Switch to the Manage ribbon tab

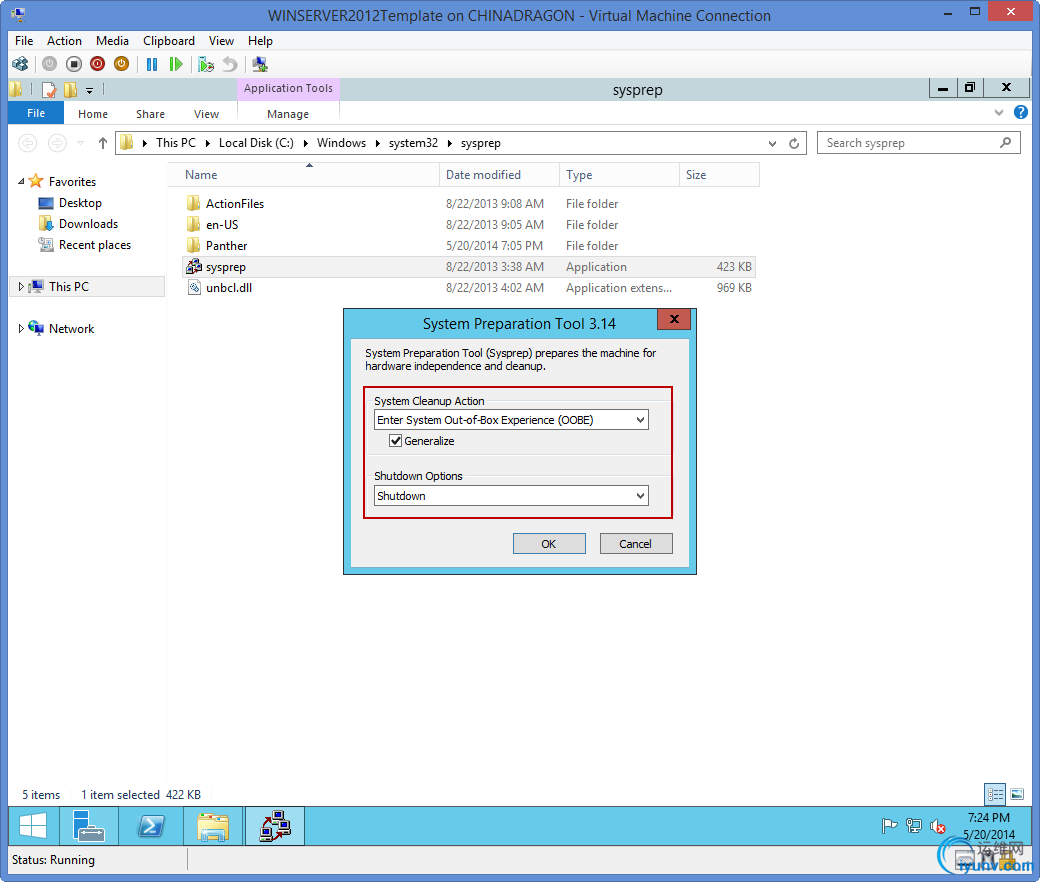(288, 114)
